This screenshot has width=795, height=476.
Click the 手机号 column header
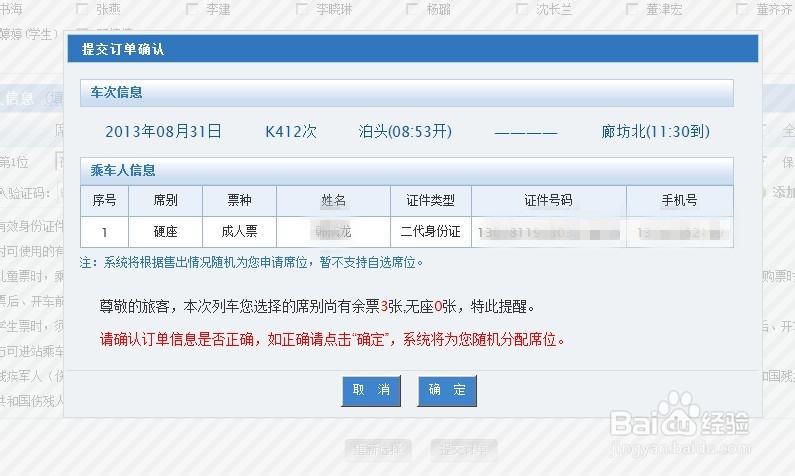pyautogui.click(x=680, y=201)
